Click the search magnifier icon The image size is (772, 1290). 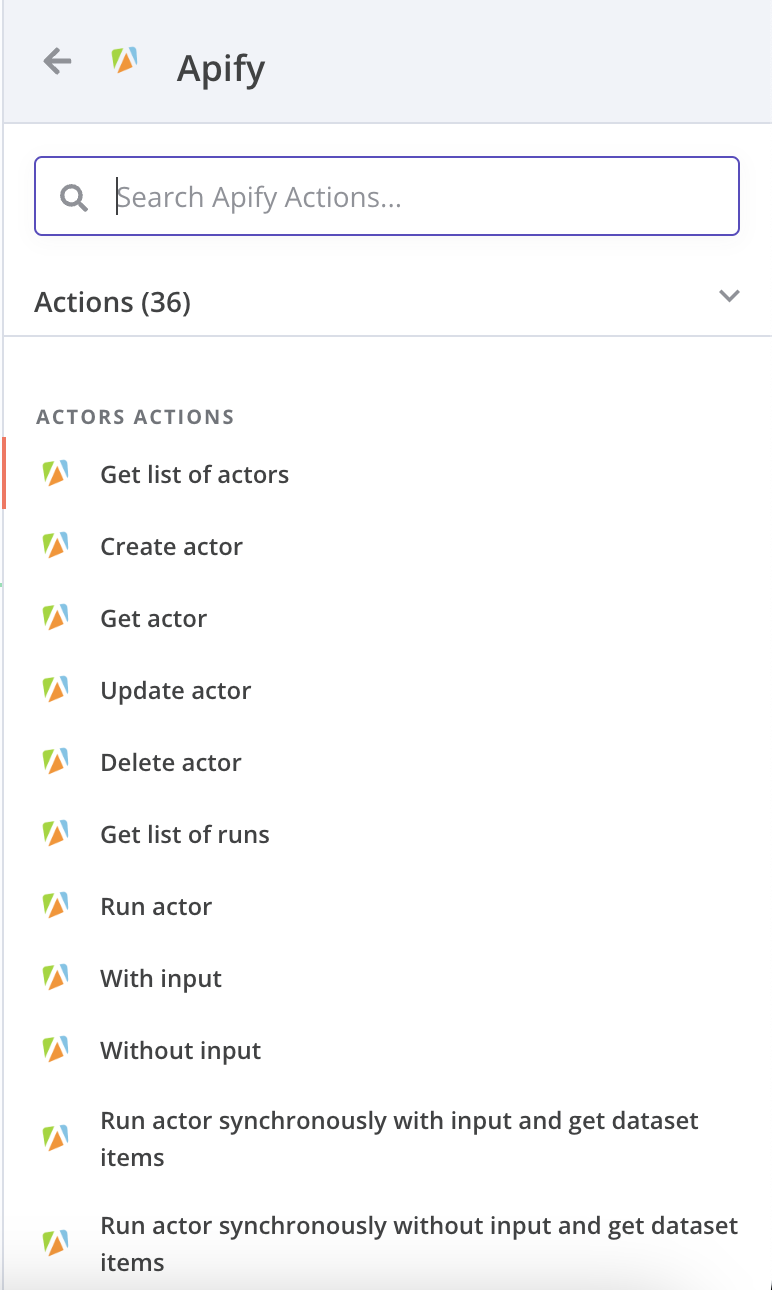(74, 197)
